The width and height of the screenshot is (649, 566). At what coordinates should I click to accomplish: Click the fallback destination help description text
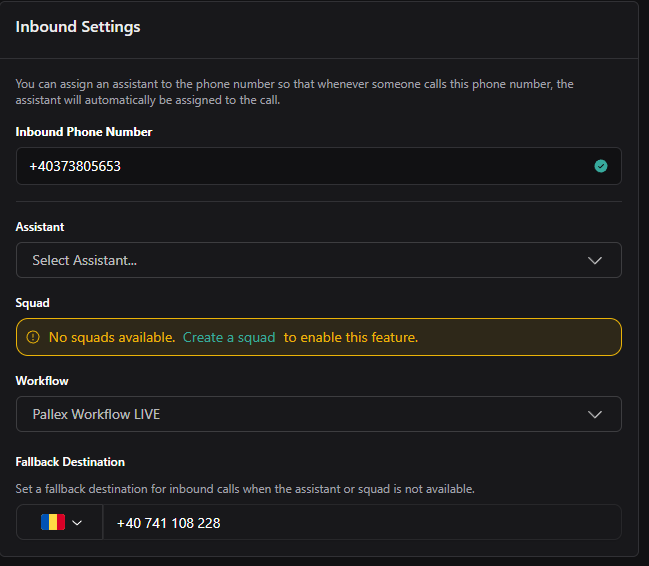click(x=245, y=489)
